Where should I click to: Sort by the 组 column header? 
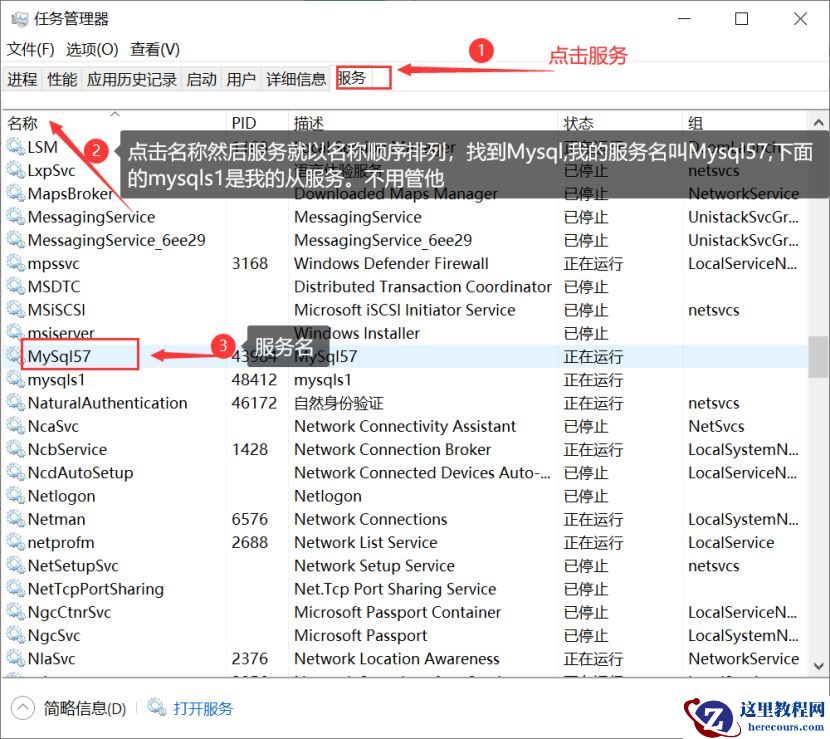tap(744, 122)
